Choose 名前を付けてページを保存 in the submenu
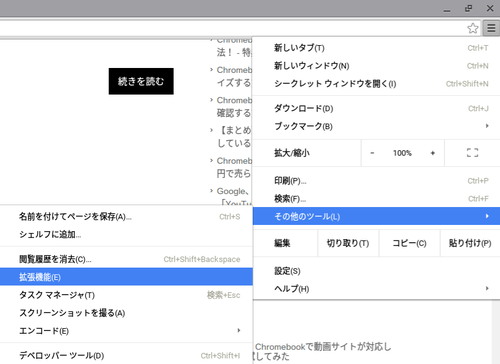 [x=126, y=217]
